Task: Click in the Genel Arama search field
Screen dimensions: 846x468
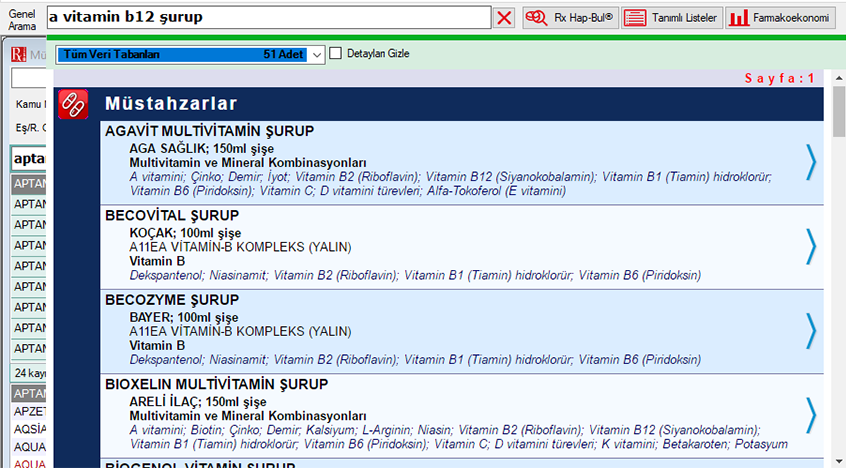Action: tap(268, 18)
